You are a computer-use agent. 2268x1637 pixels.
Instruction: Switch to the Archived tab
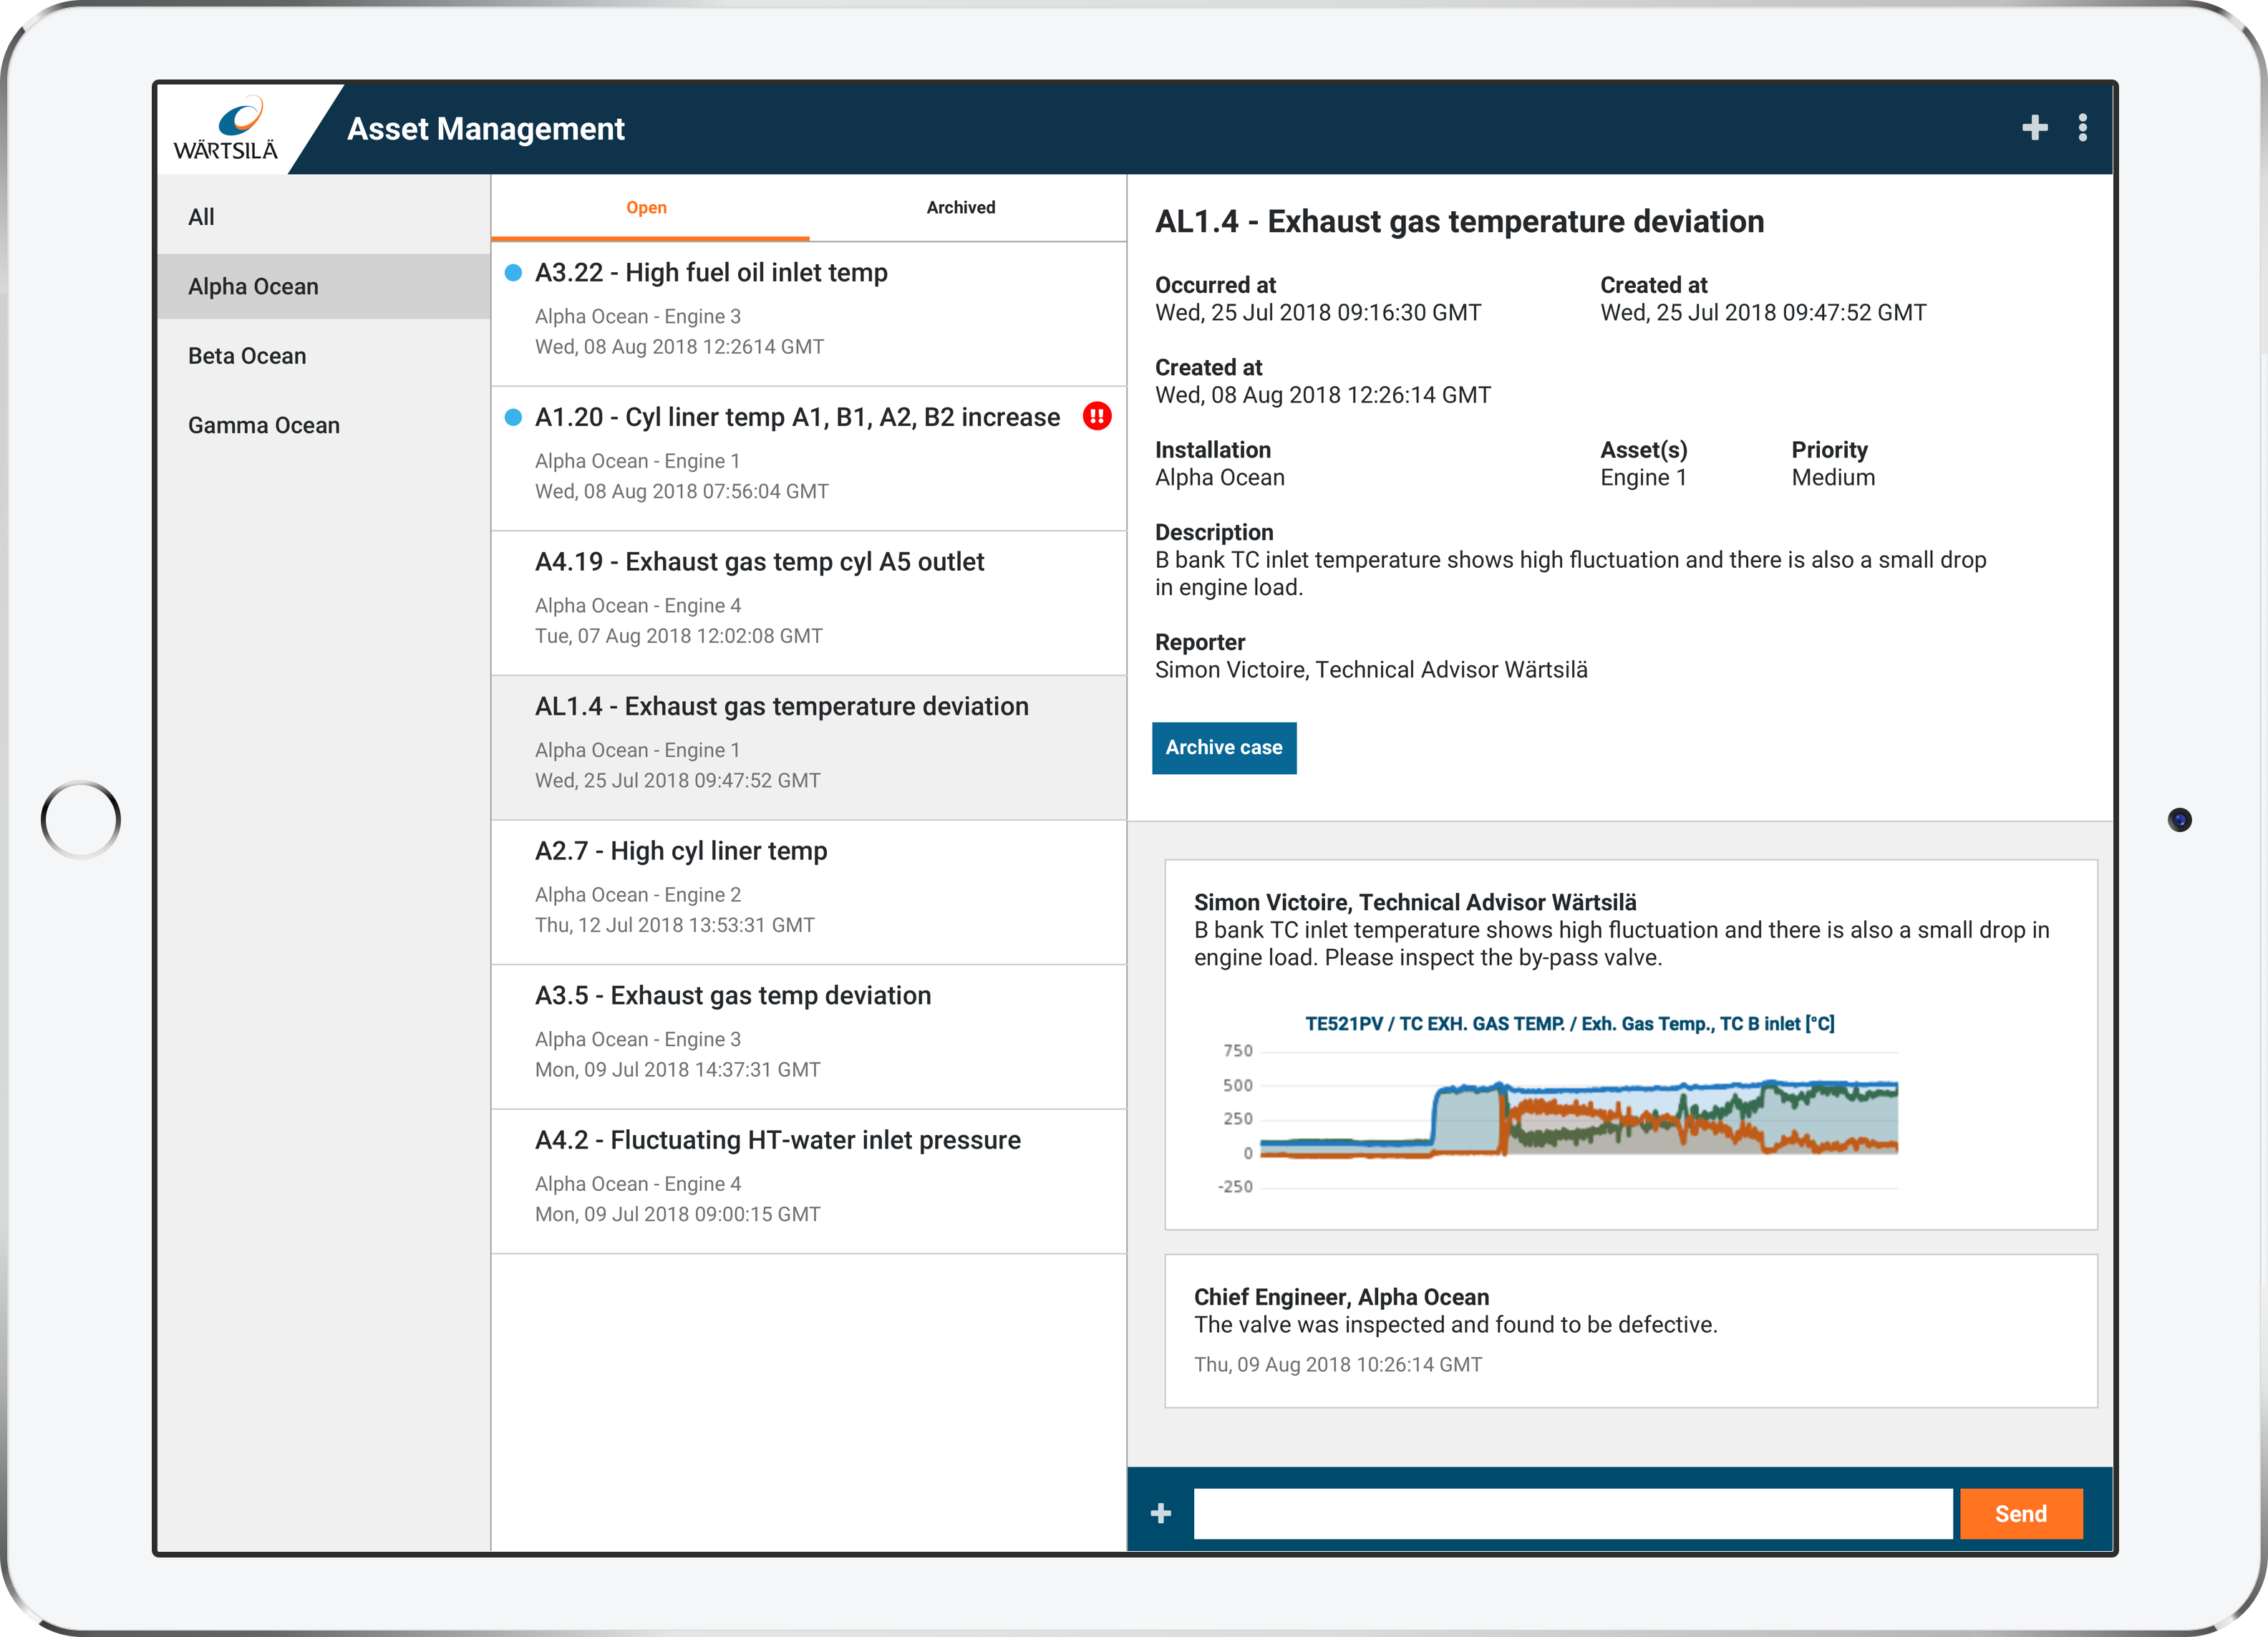tap(960, 208)
